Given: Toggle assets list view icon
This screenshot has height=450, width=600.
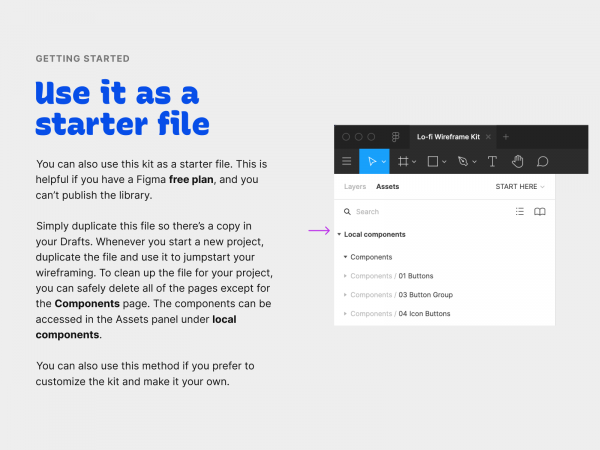Looking at the screenshot, I should coord(519,212).
